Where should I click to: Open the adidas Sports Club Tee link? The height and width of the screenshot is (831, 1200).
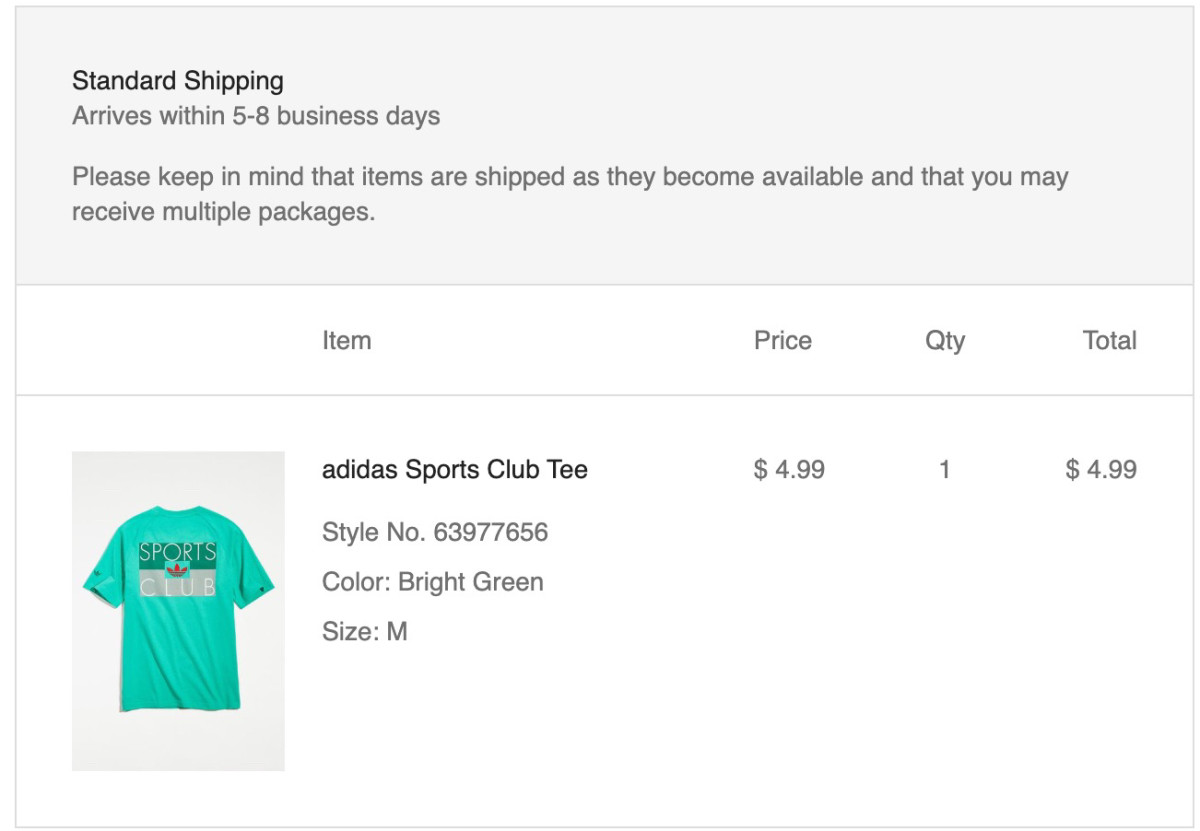pyautogui.click(x=454, y=469)
